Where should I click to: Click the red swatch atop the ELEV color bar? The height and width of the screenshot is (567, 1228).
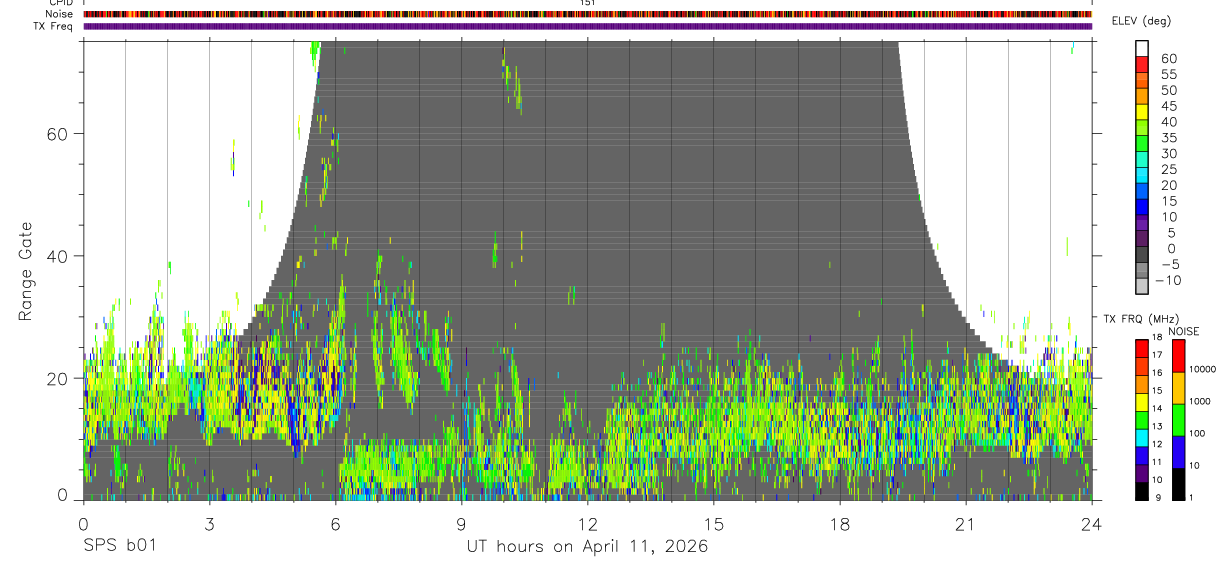click(1142, 65)
